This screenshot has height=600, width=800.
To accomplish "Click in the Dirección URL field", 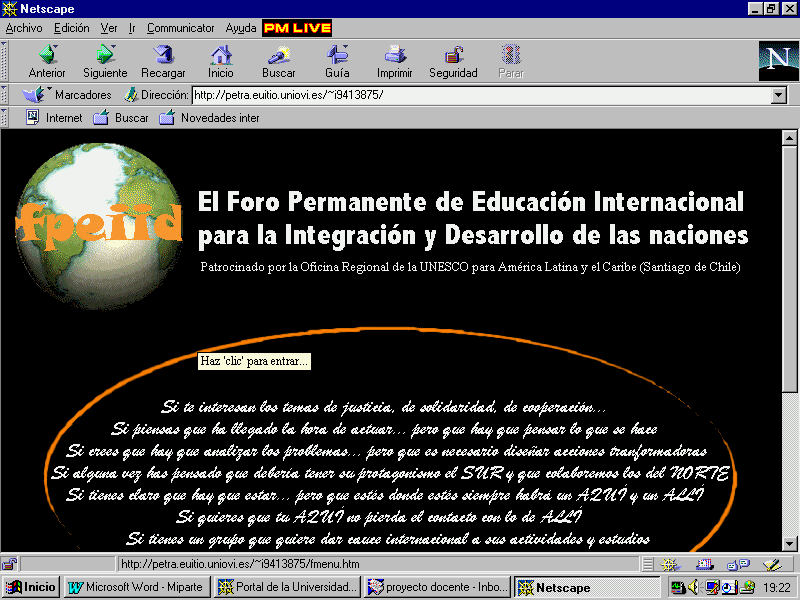I will point(480,95).
